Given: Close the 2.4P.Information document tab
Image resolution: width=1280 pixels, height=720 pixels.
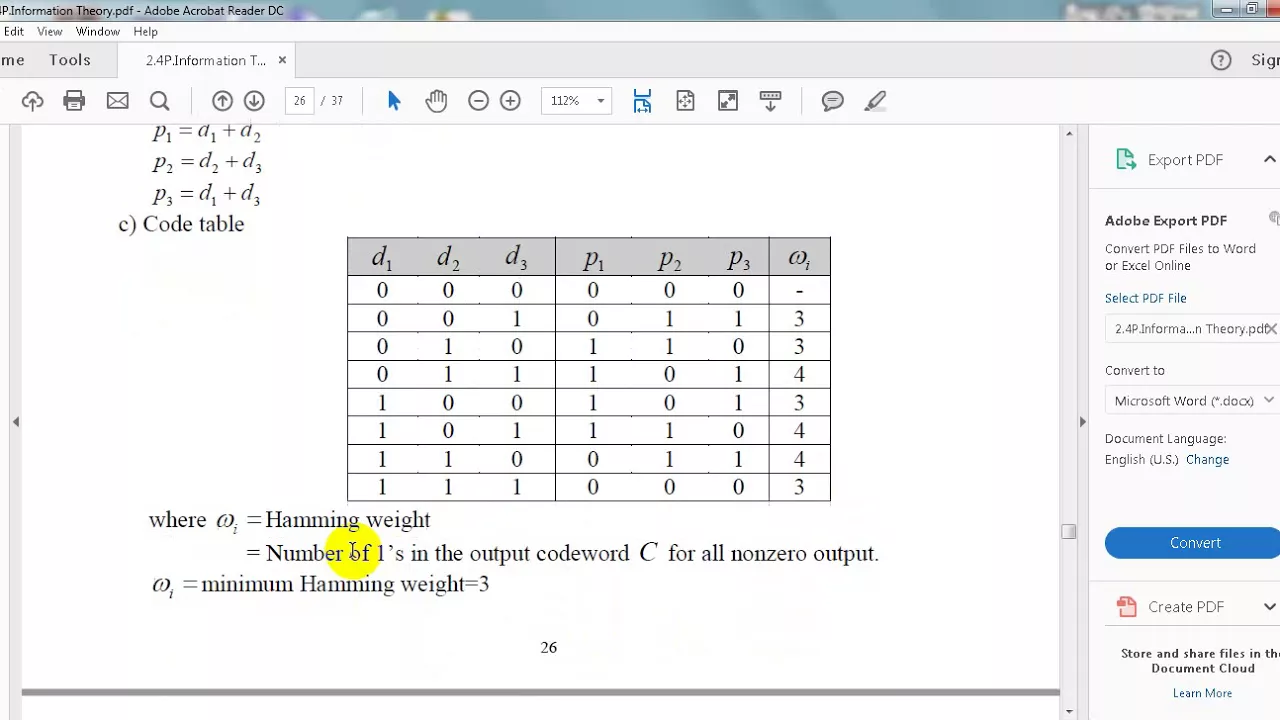Looking at the screenshot, I should point(282,60).
